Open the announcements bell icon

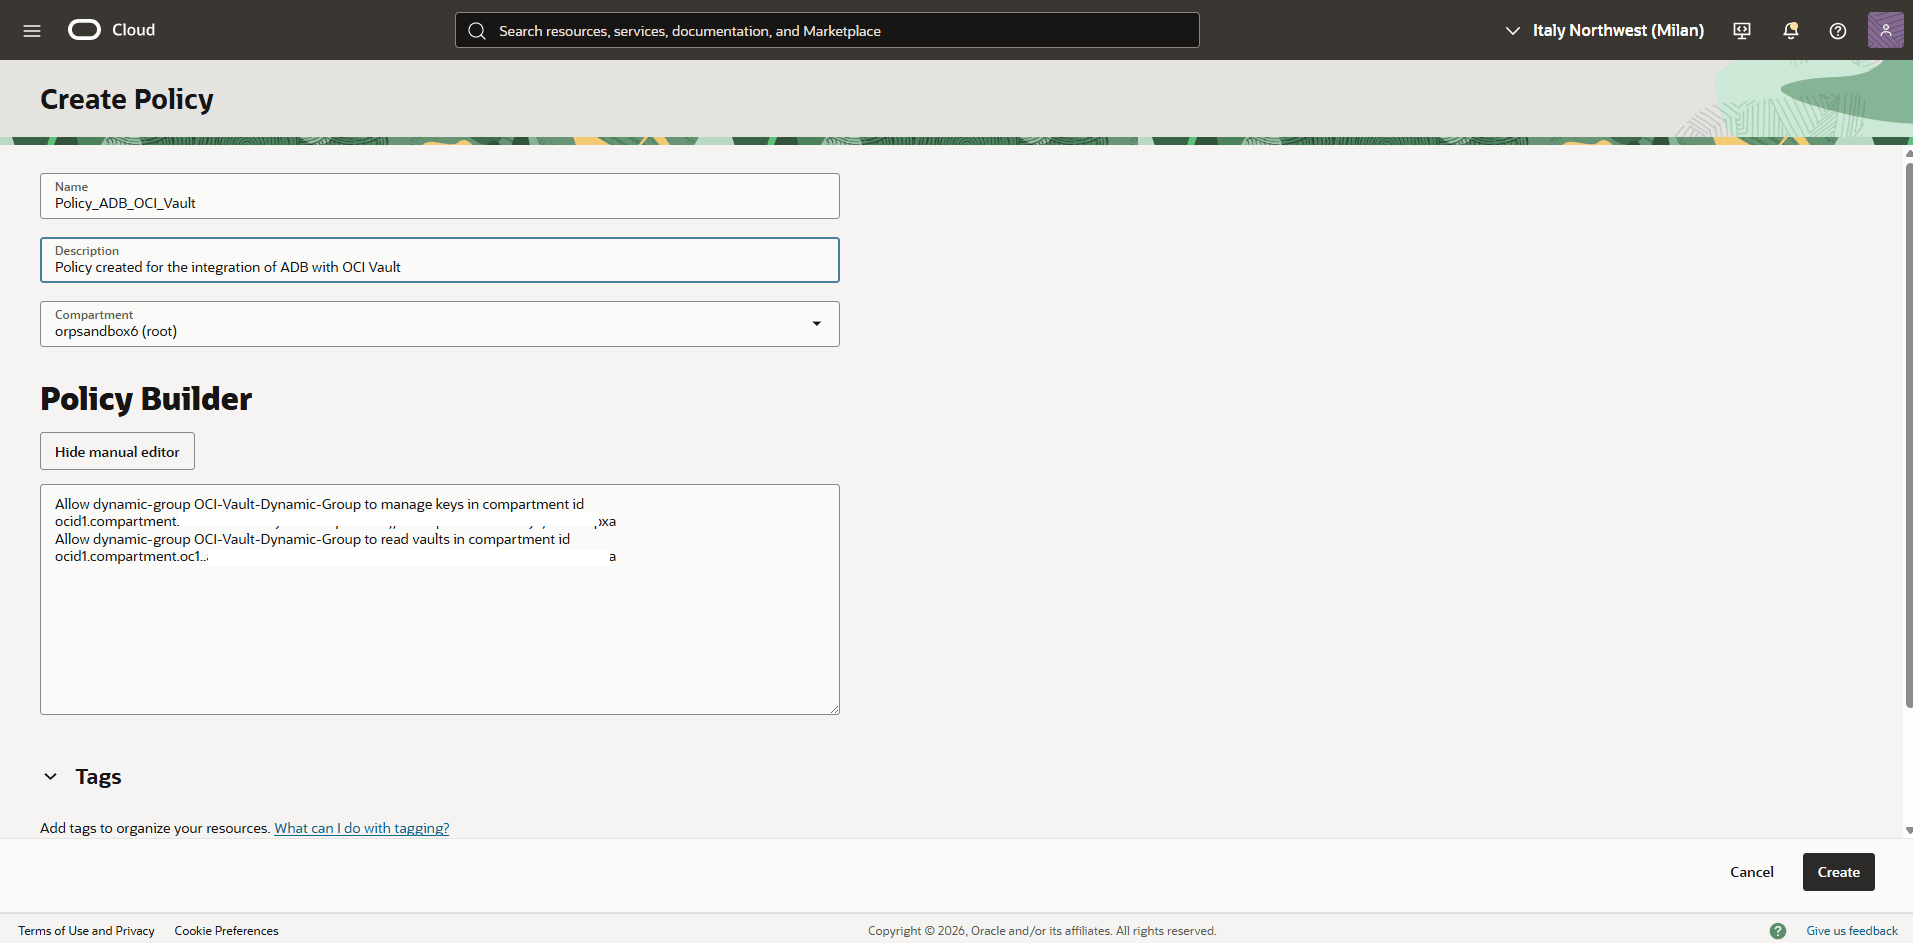point(1790,31)
